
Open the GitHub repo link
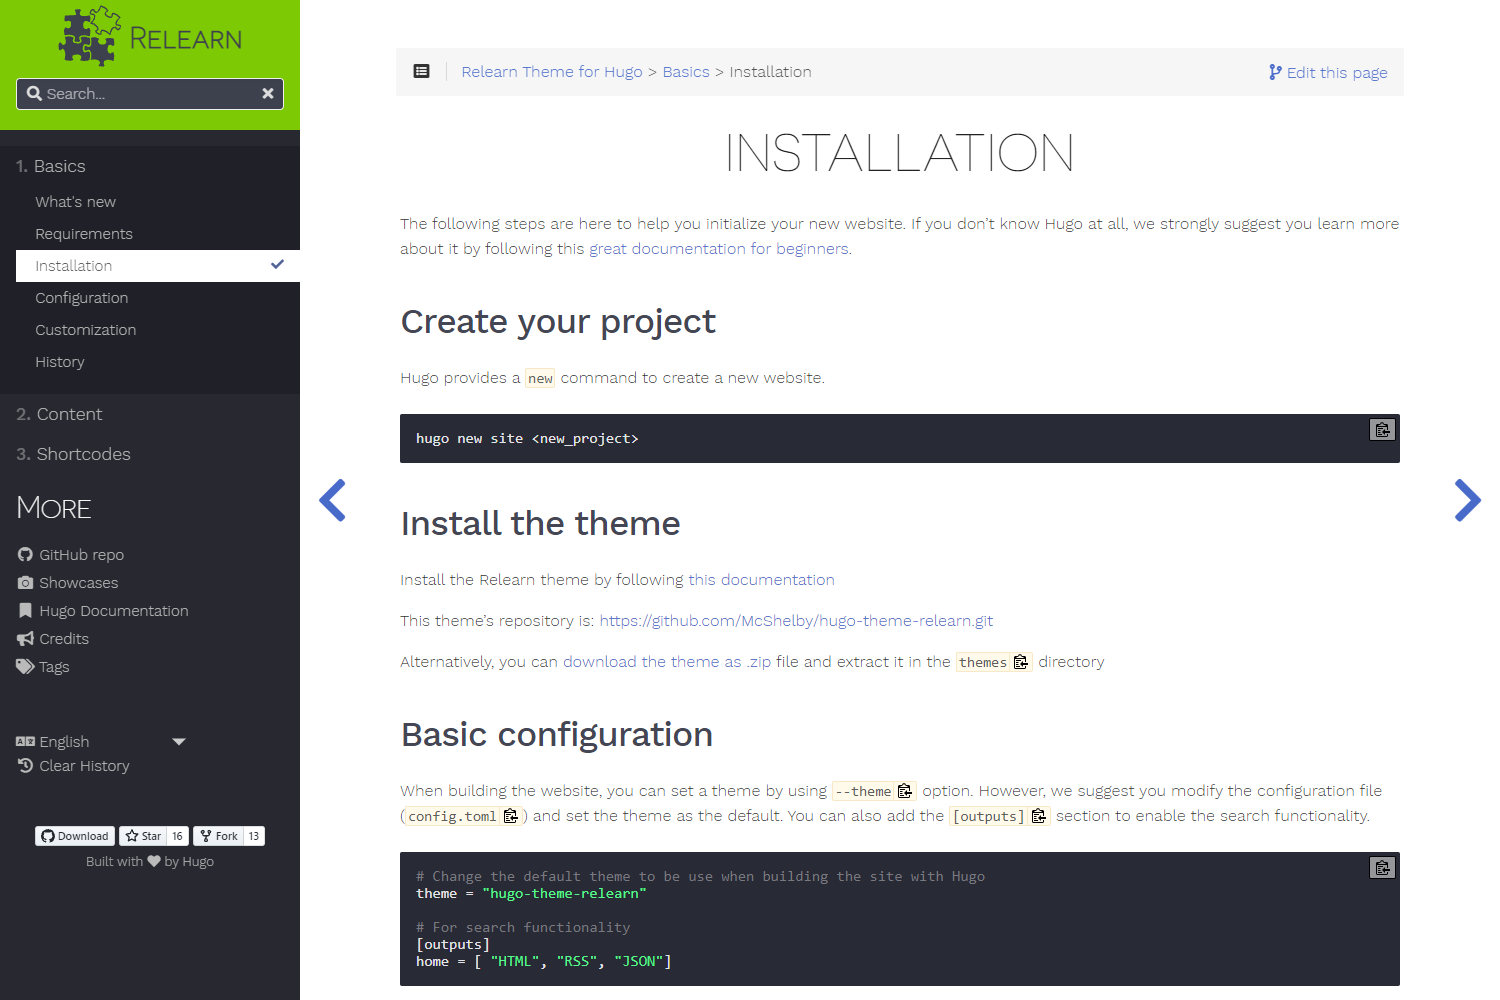[x=71, y=555]
